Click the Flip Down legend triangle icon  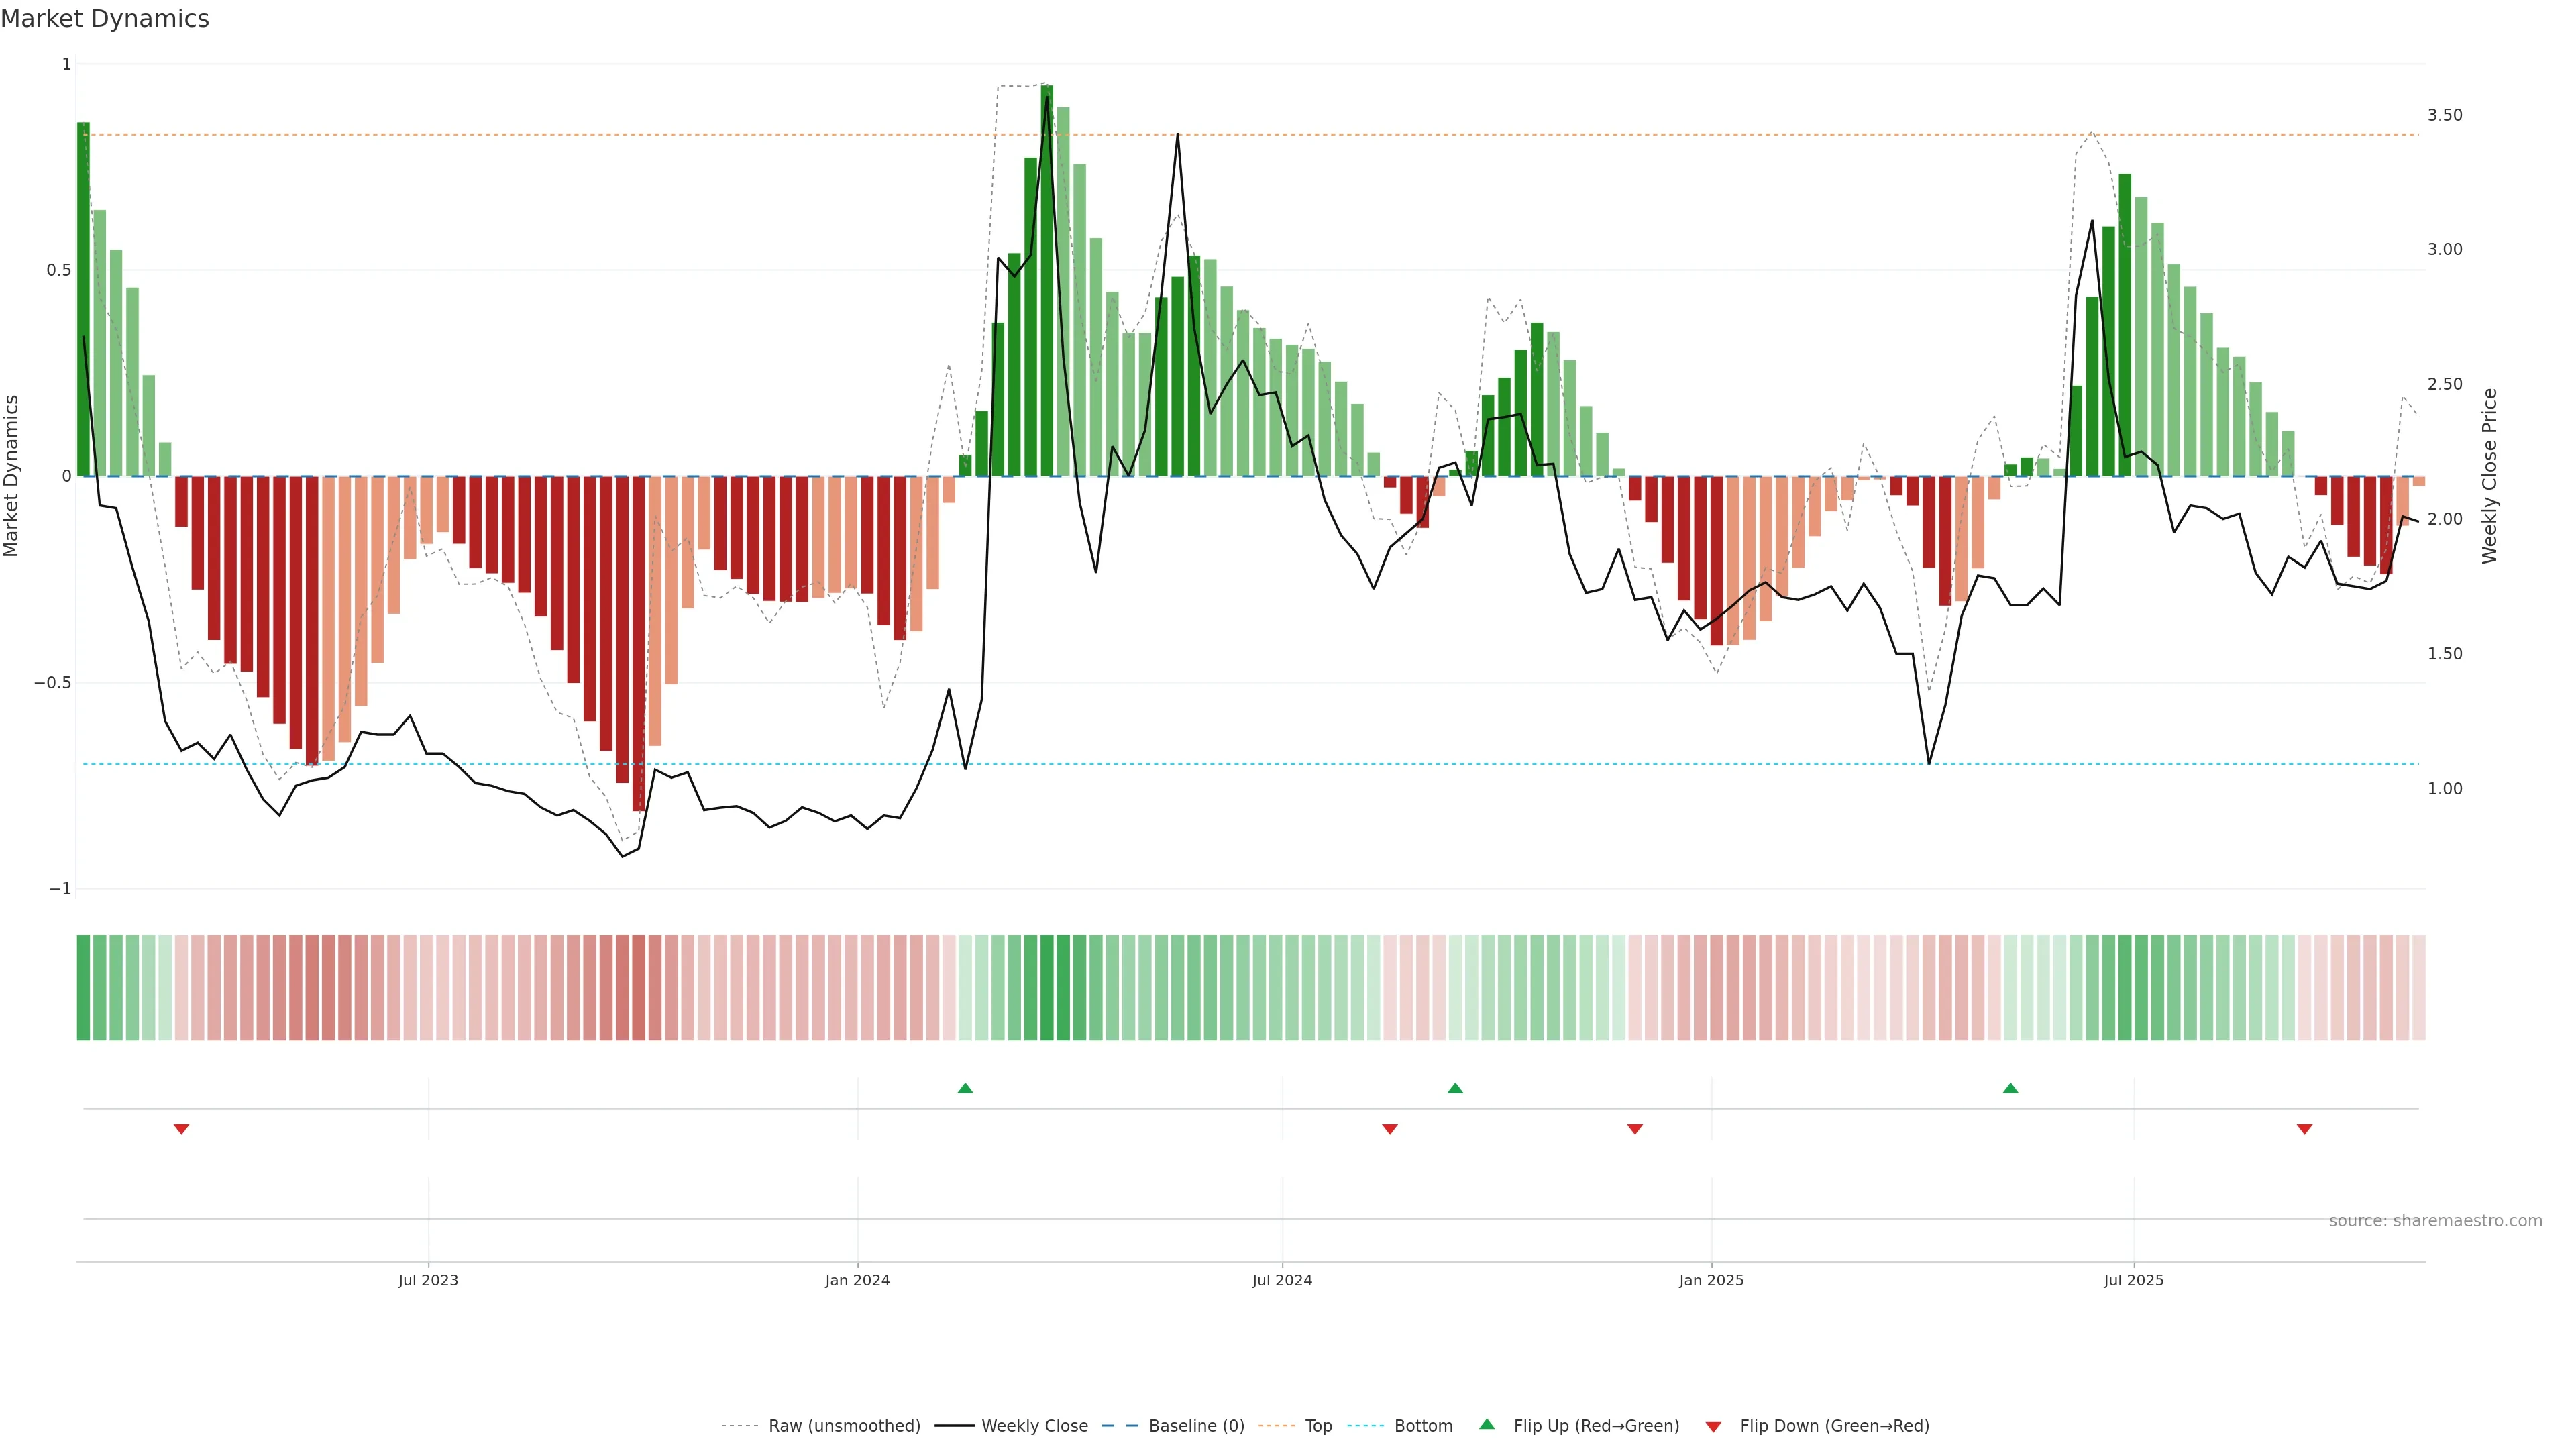(x=1713, y=1426)
